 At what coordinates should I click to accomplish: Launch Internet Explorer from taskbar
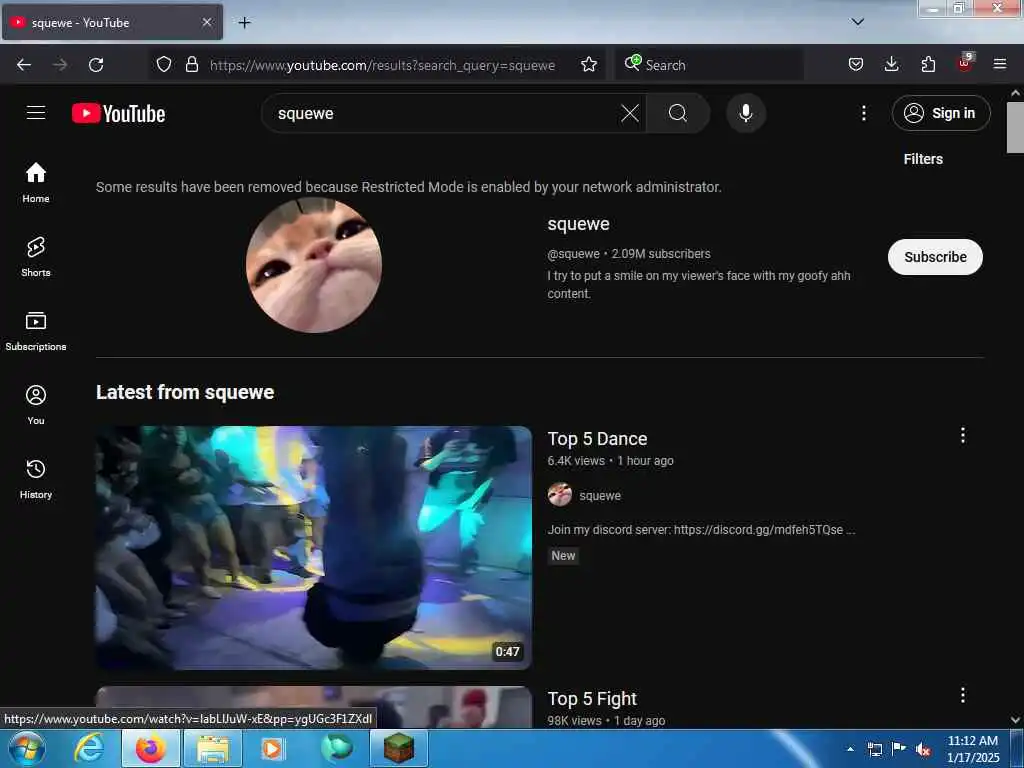pos(88,748)
